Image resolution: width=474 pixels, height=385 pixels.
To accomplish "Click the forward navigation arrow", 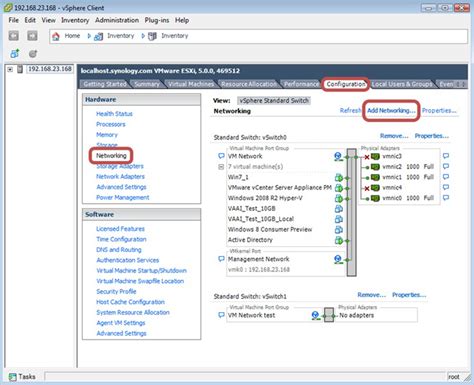I will [x=32, y=36].
